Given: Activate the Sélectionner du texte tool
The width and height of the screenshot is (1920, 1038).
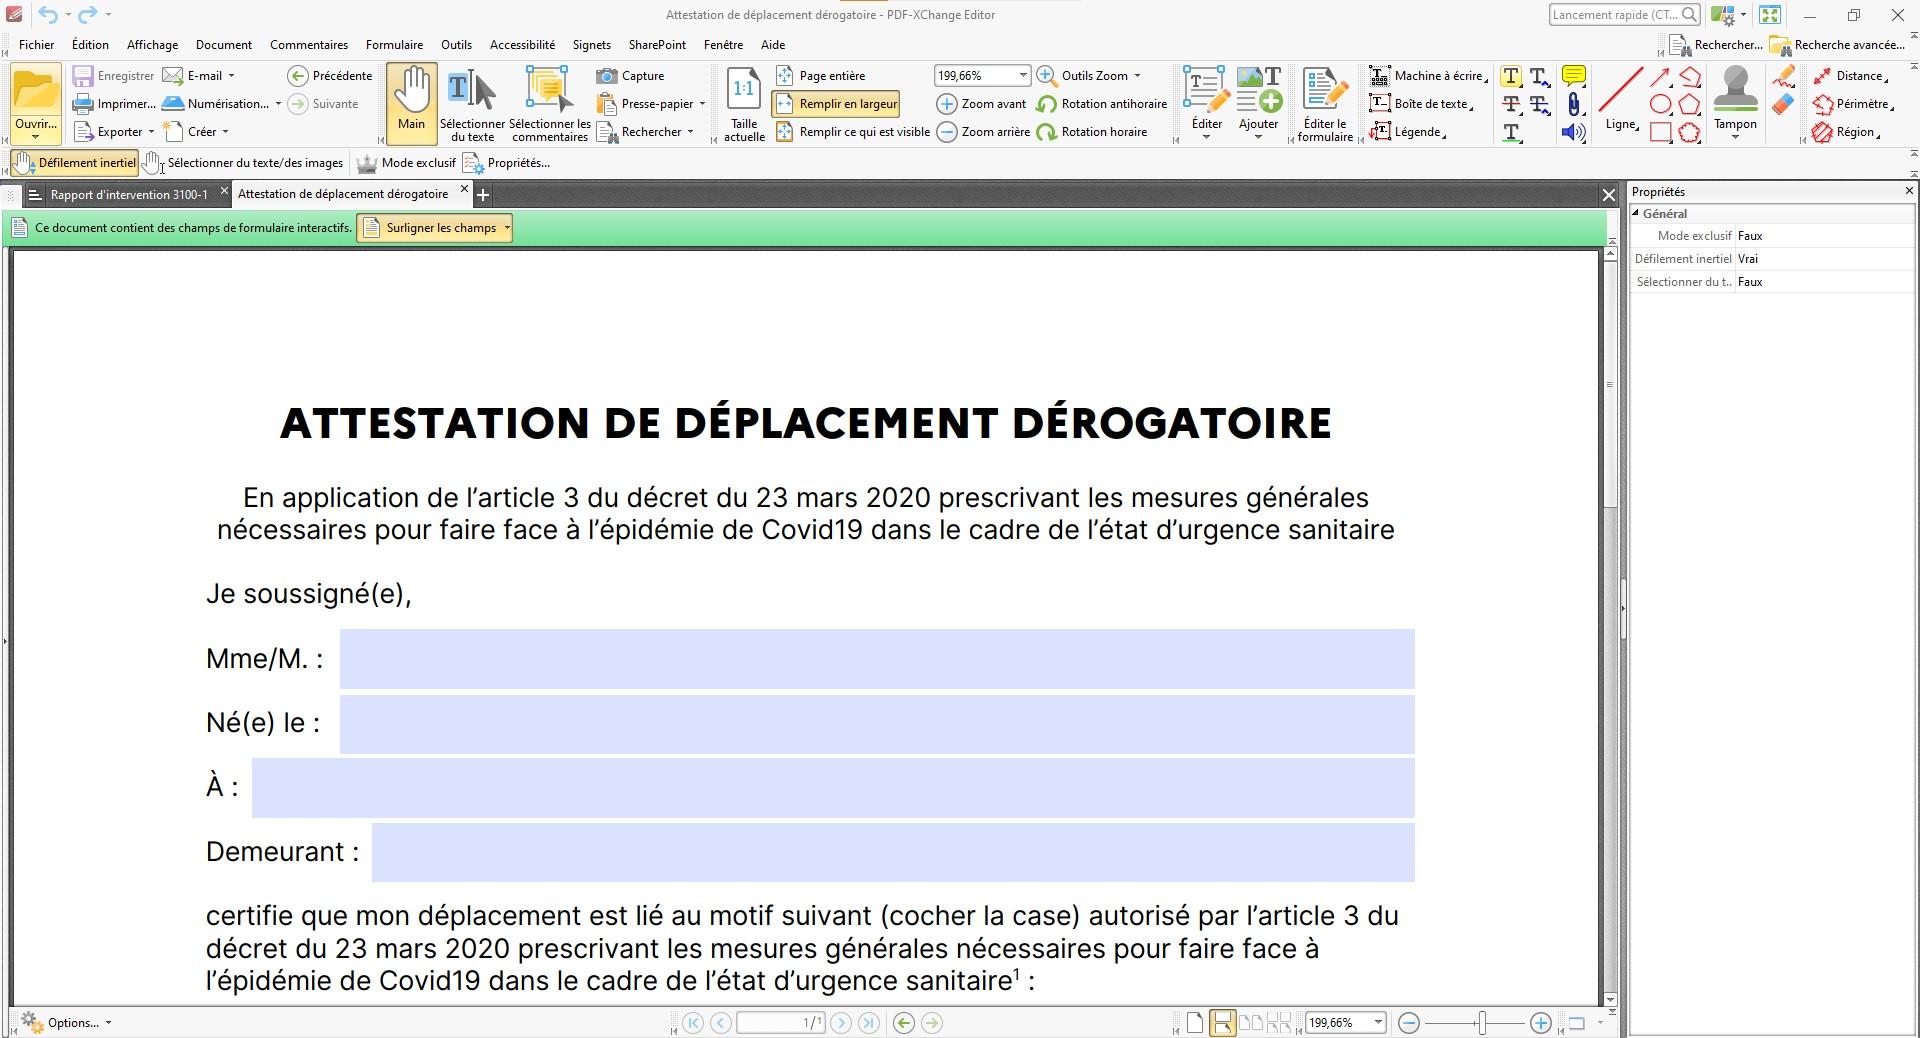Looking at the screenshot, I should point(472,103).
